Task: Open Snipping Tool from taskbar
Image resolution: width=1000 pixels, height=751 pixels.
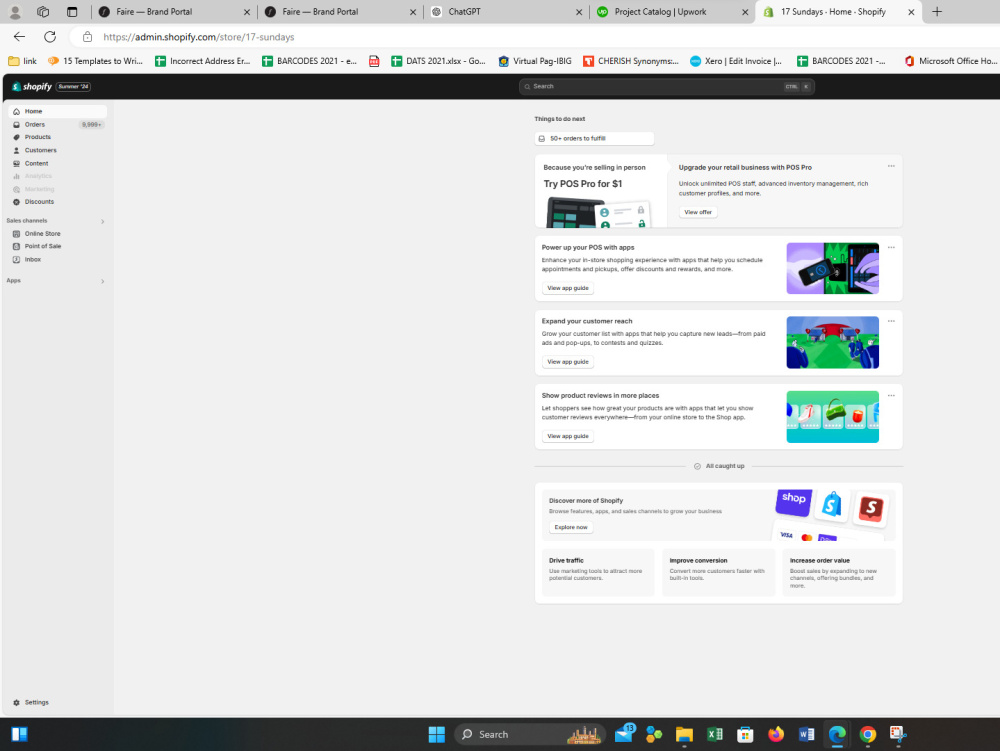Action: click(x=898, y=734)
